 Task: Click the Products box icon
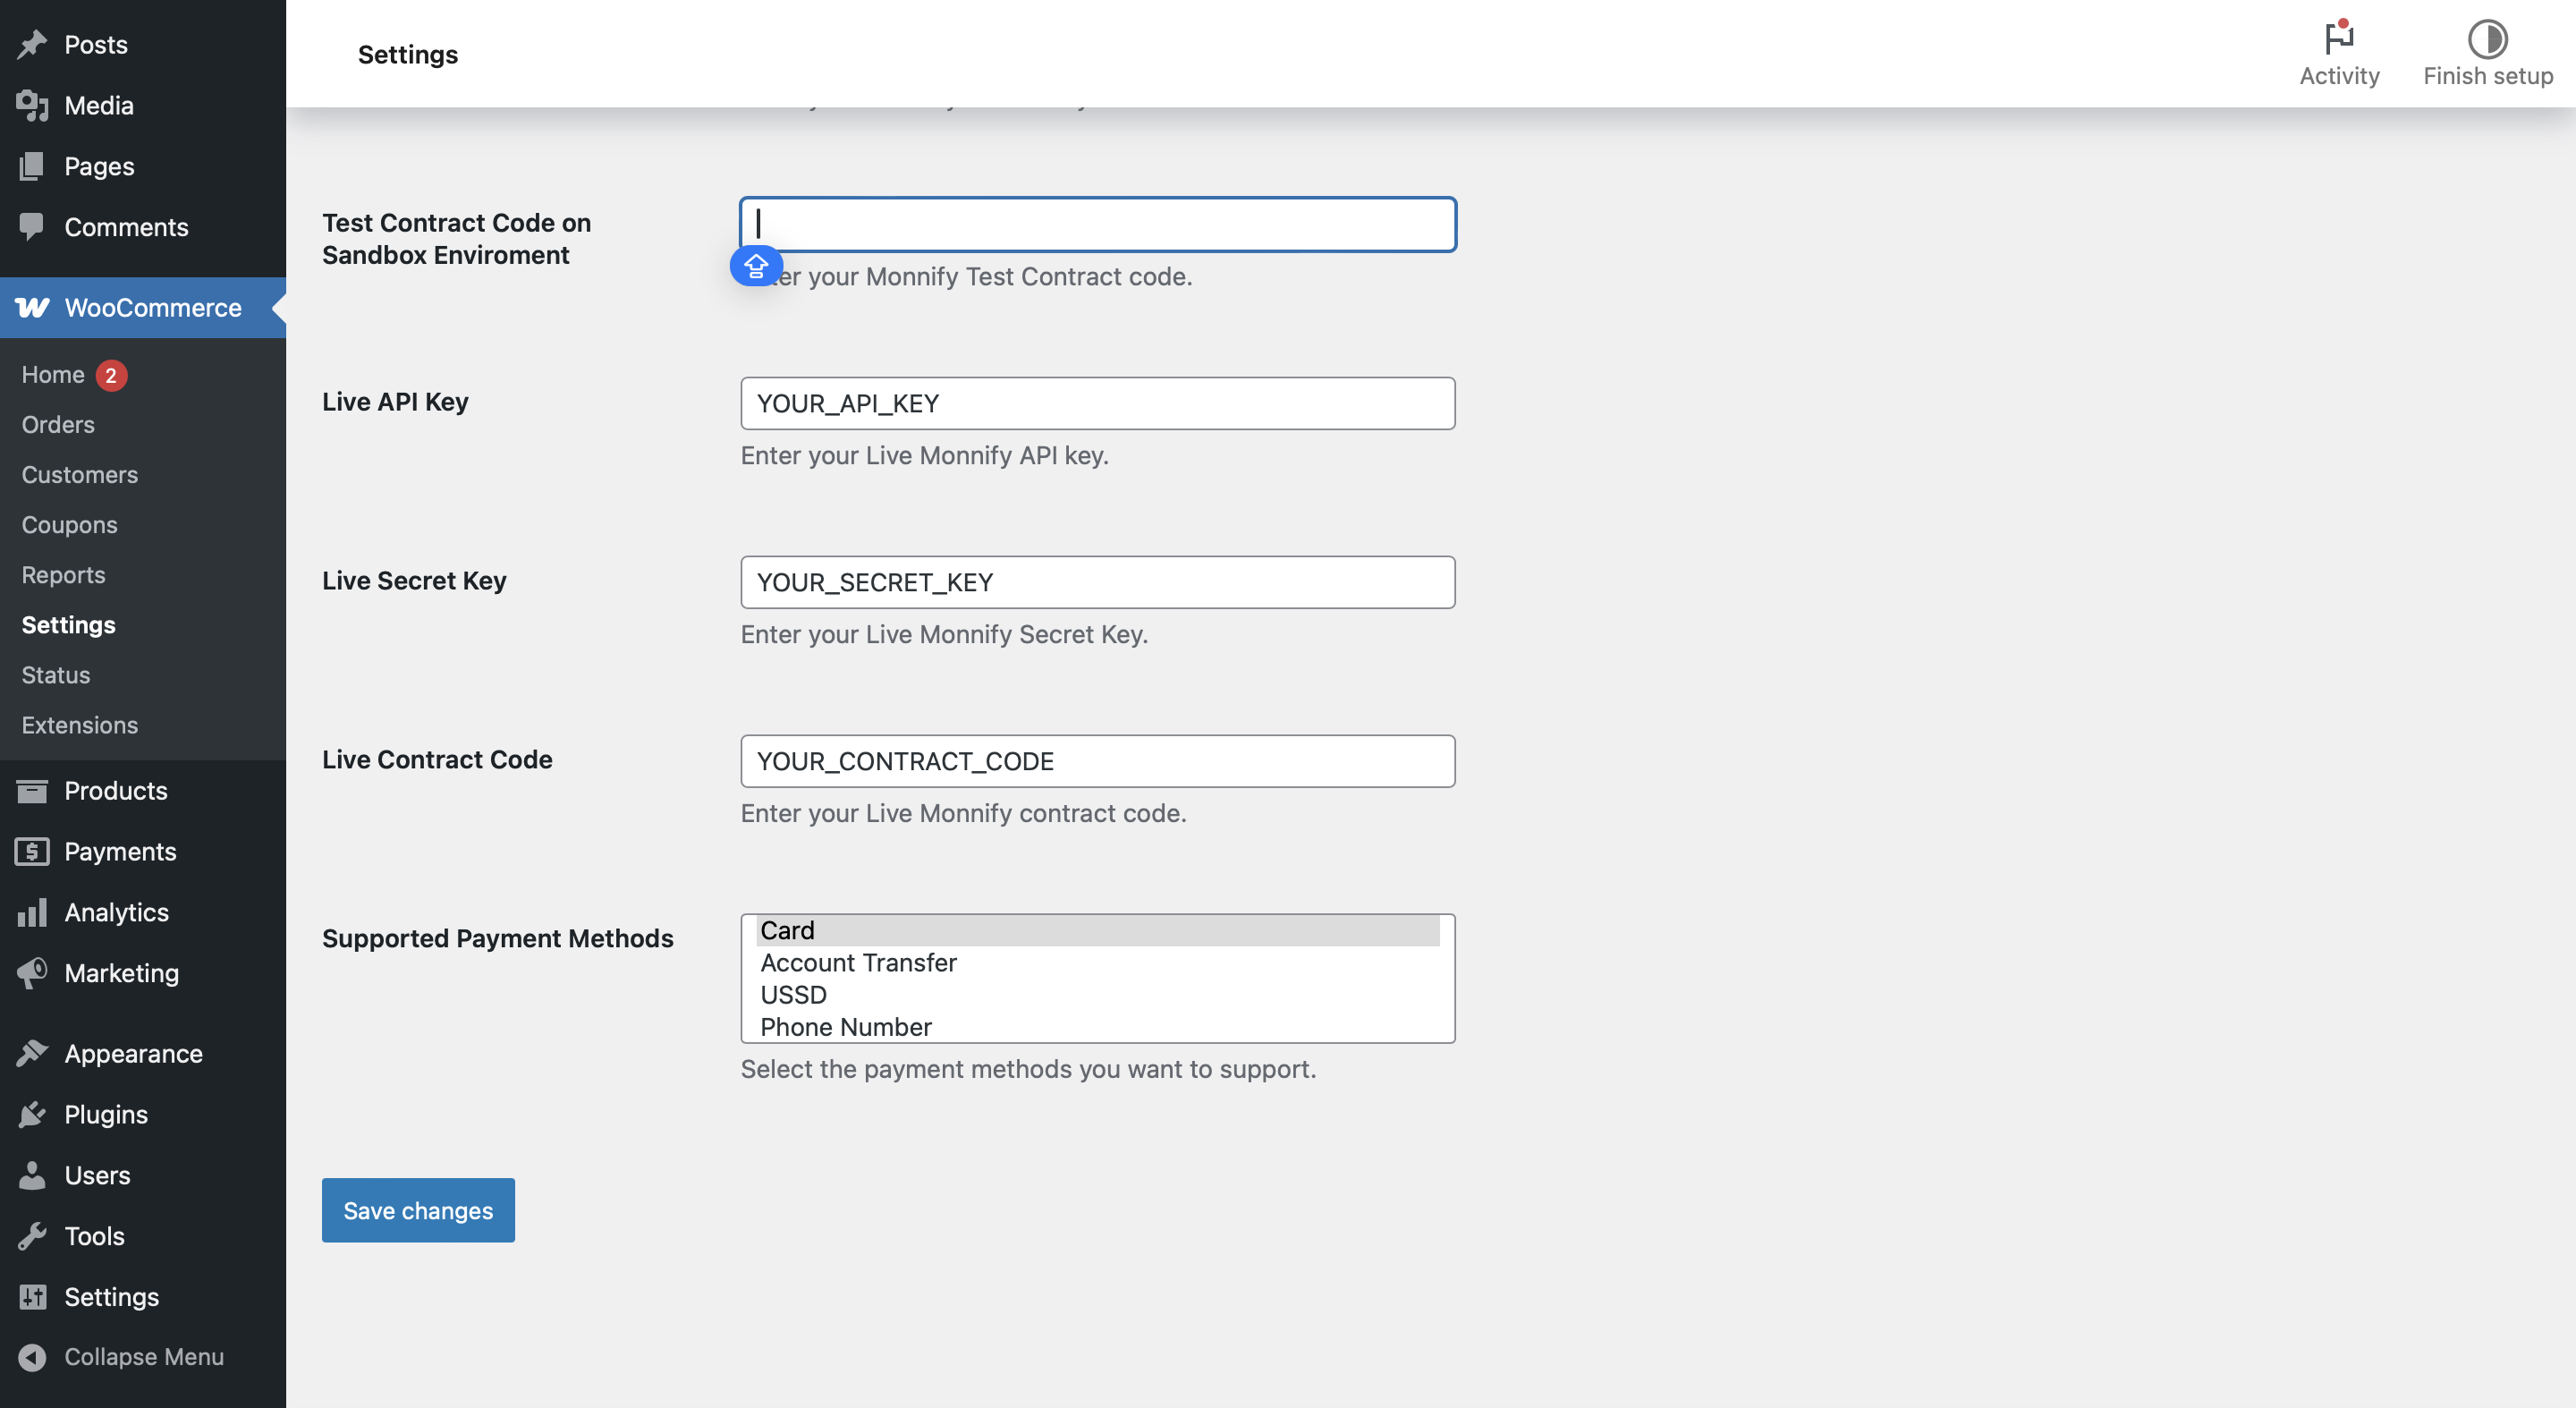32,791
